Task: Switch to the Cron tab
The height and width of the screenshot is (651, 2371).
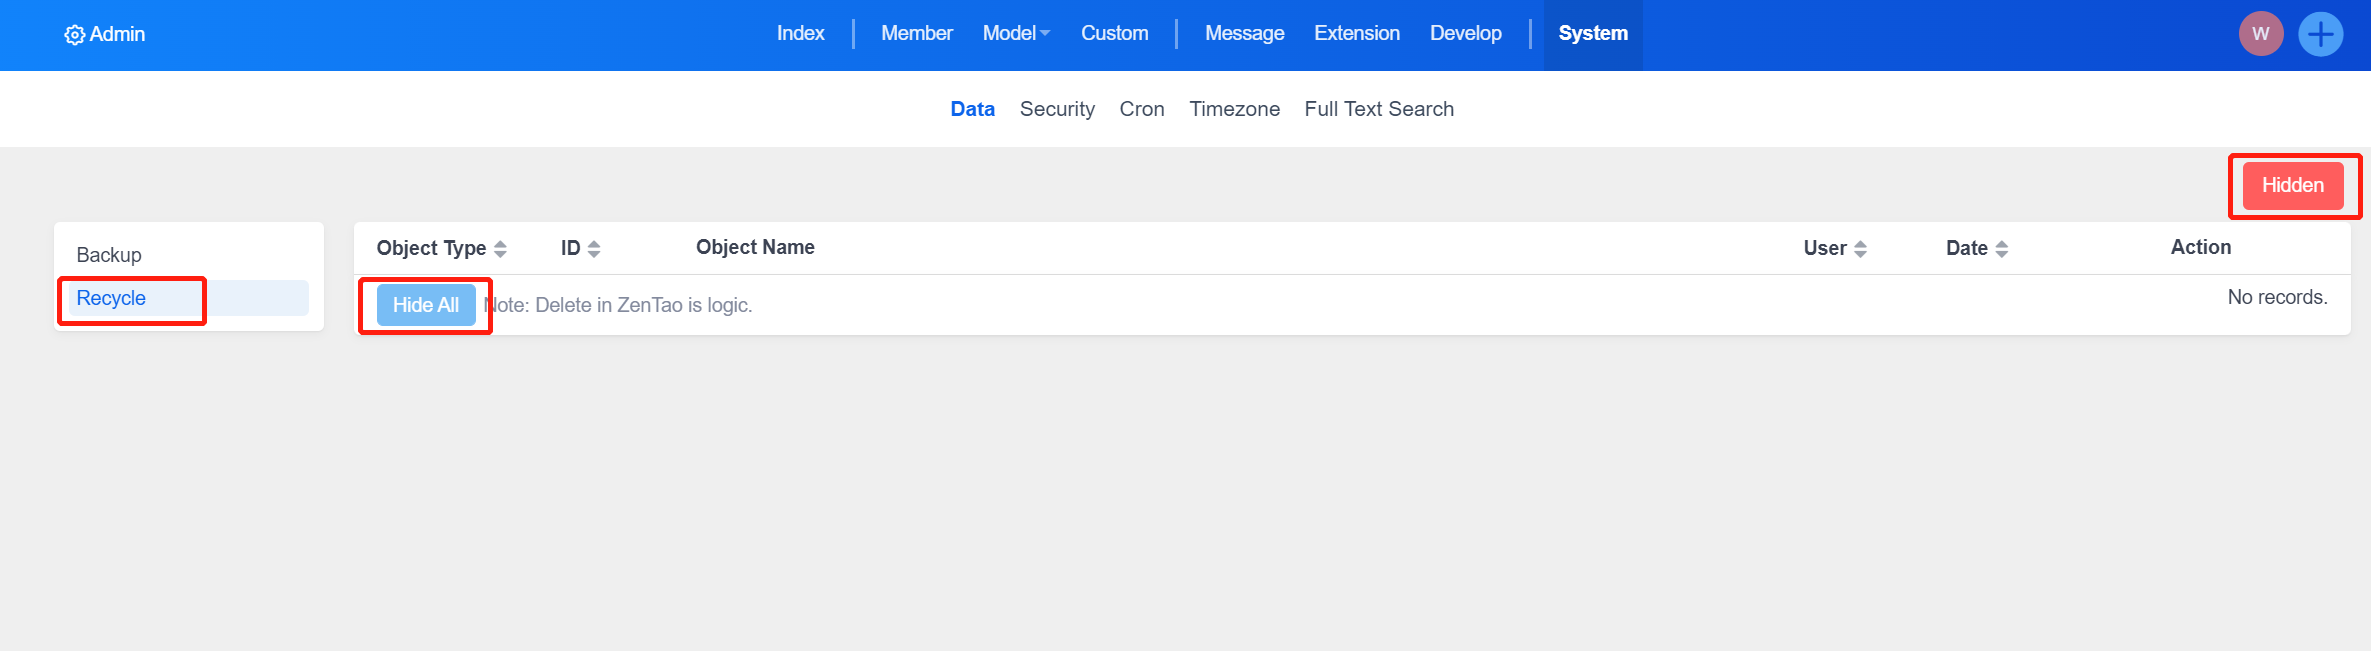Action: coord(1141,109)
